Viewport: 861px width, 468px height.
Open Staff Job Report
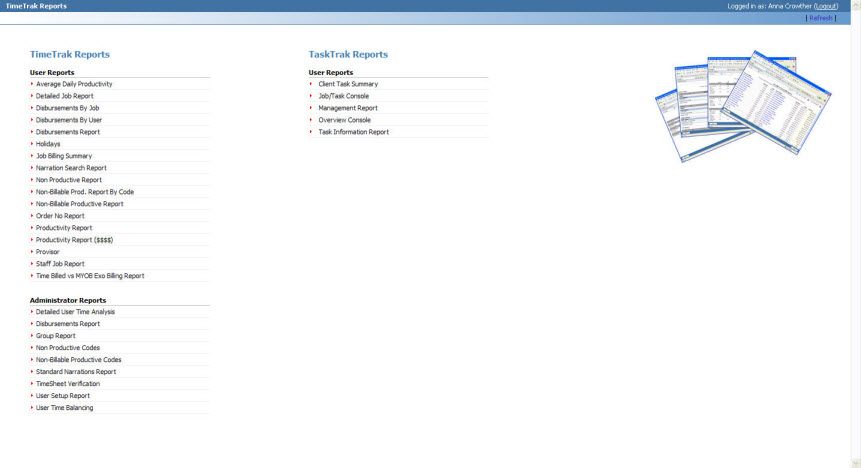tap(60, 264)
